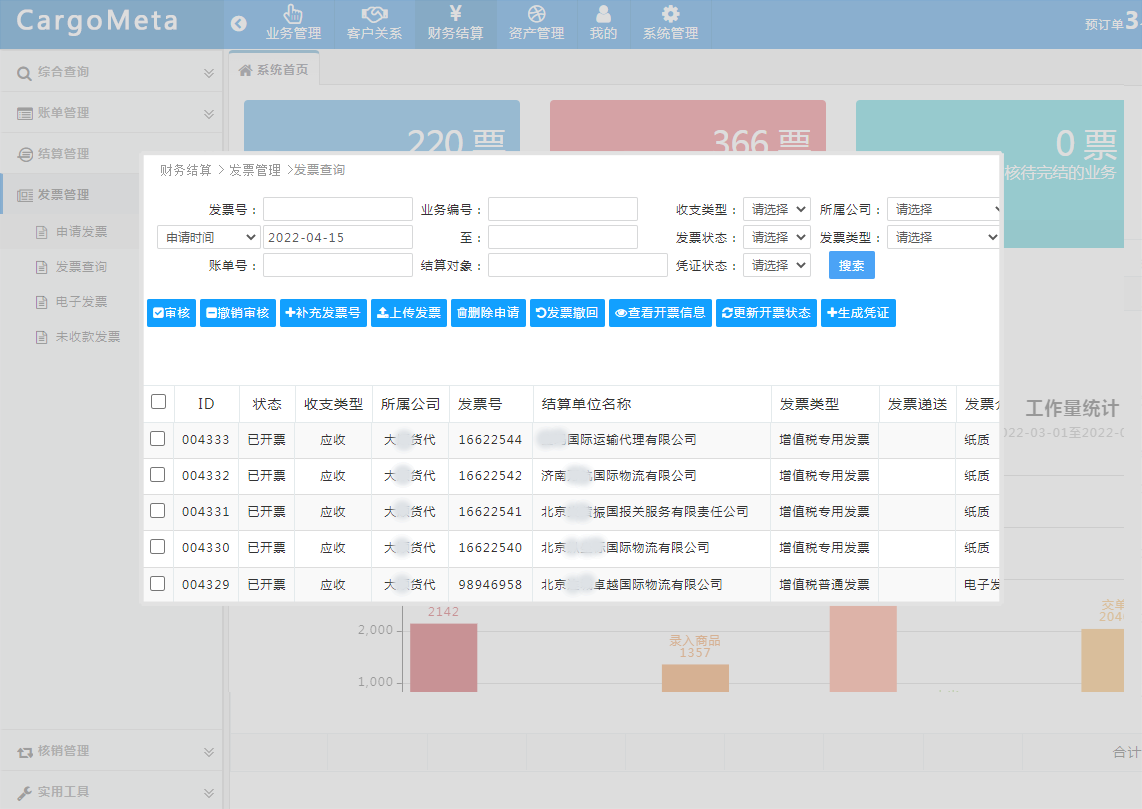Switch to 系统首页 tab
1142x809 pixels.
click(x=274, y=70)
